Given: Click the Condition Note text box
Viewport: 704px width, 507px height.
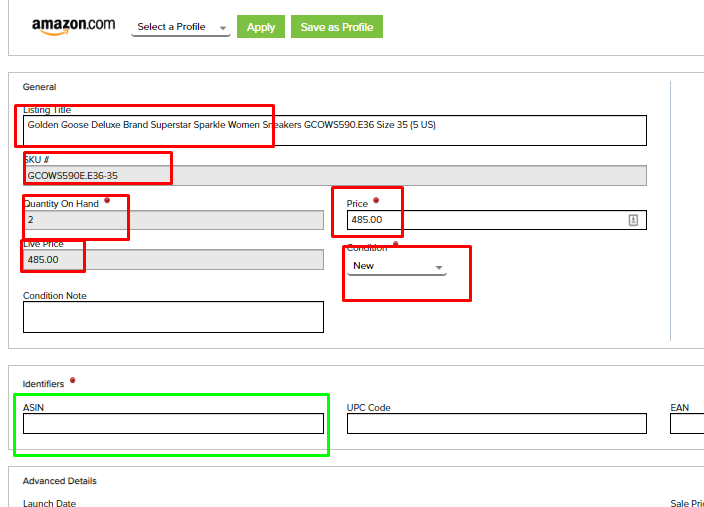Looking at the screenshot, I should (x=173, y=317).
